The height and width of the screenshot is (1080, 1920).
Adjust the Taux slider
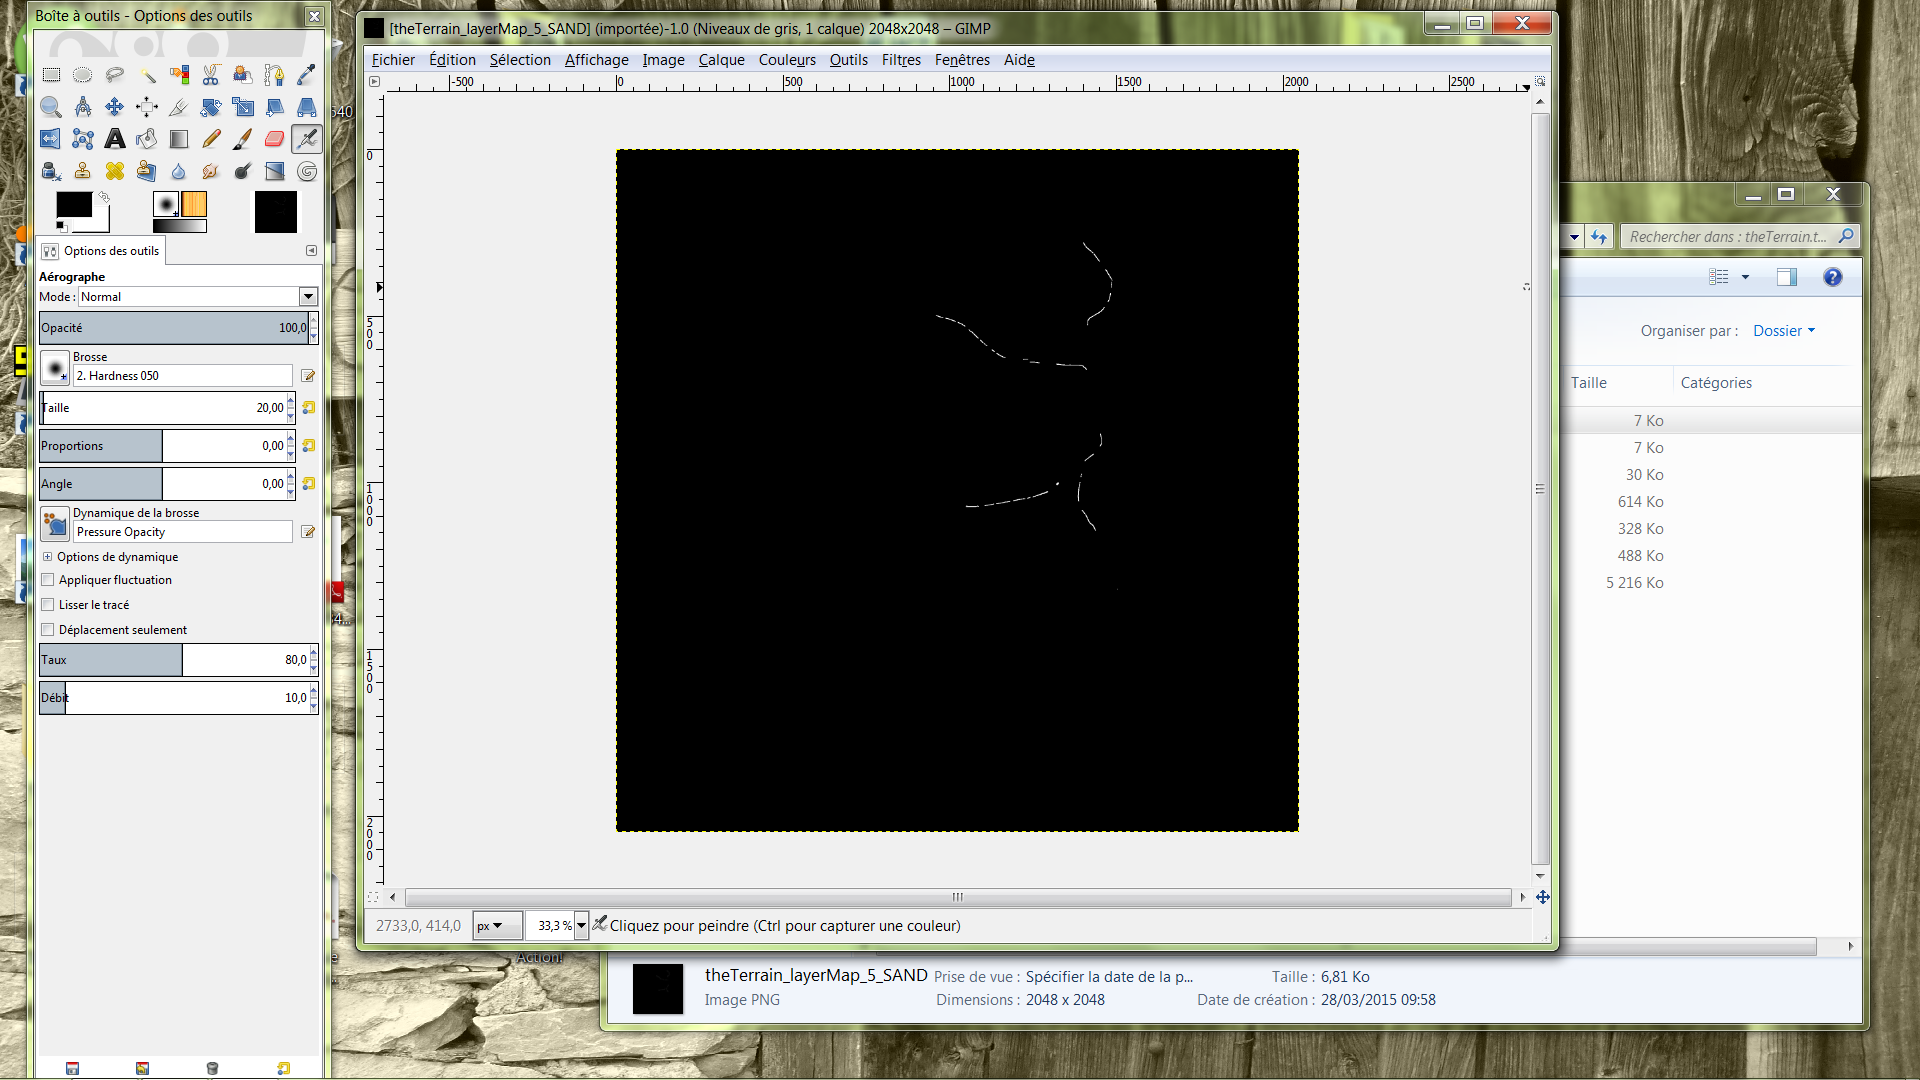pos(174,660)
